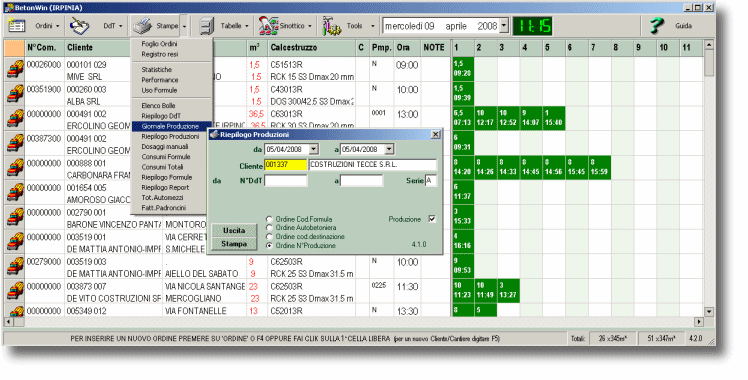Click truck icon for row 003519 001
This screenshot has height=380, width=748.
tap(15, 243)
